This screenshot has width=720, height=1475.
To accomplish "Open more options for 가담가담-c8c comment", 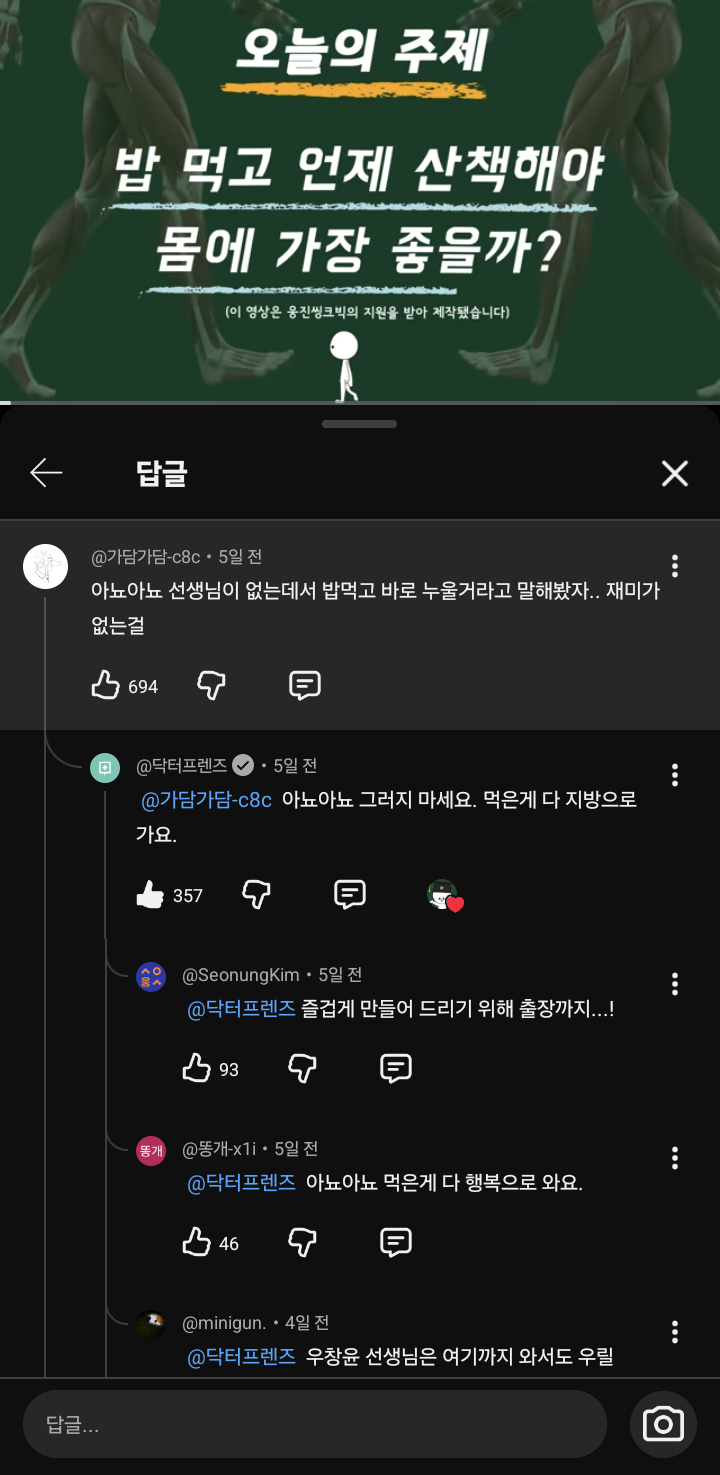I will (675, 567).
